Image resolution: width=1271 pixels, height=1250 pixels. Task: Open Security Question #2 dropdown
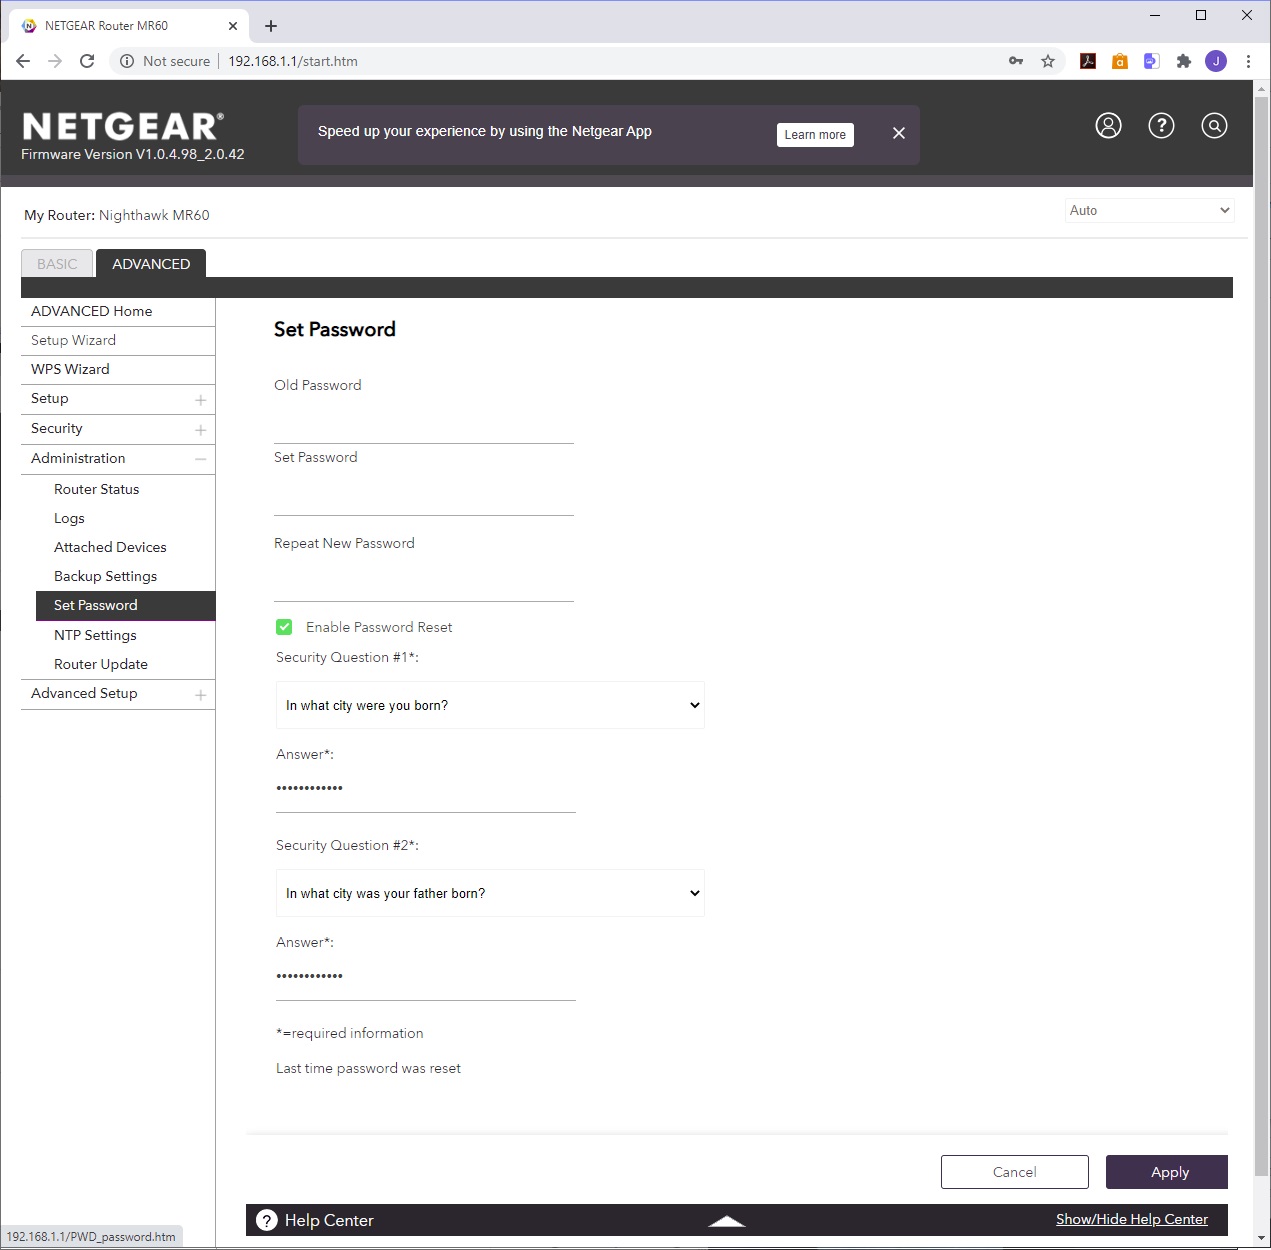pyautogui.click(x=490, y=893)
